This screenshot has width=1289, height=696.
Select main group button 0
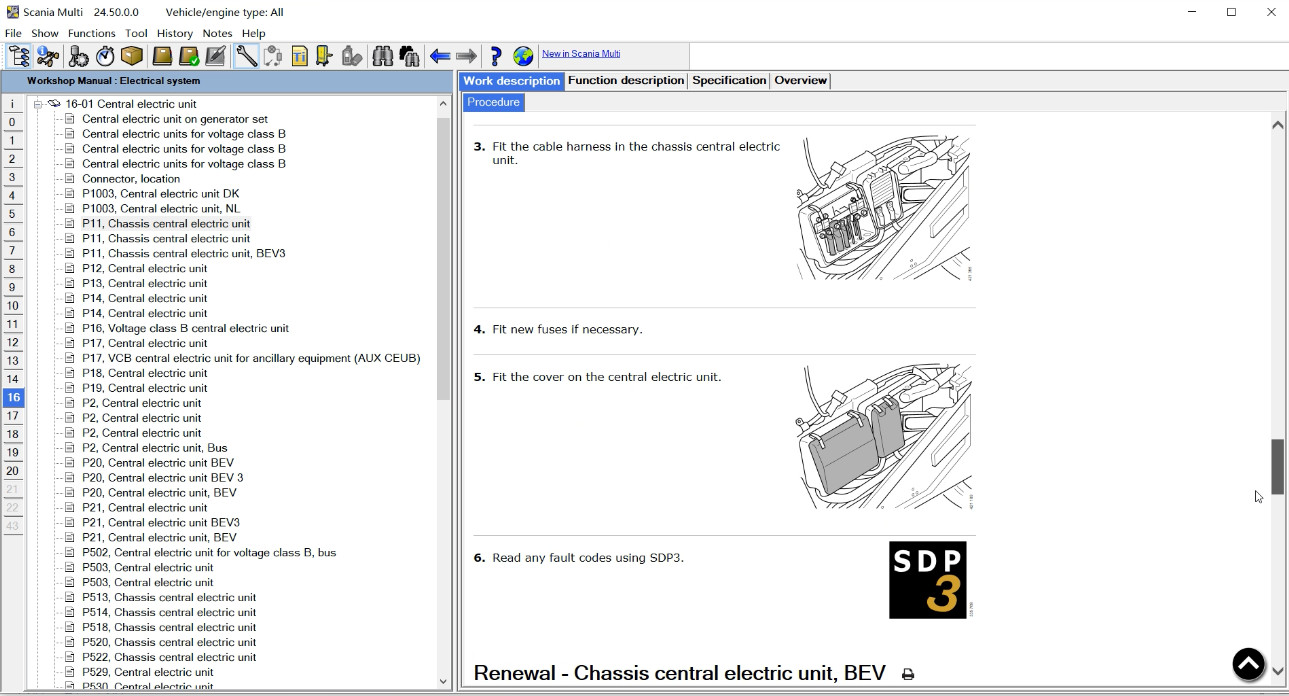pyautogui.click(x=13, y=122)
